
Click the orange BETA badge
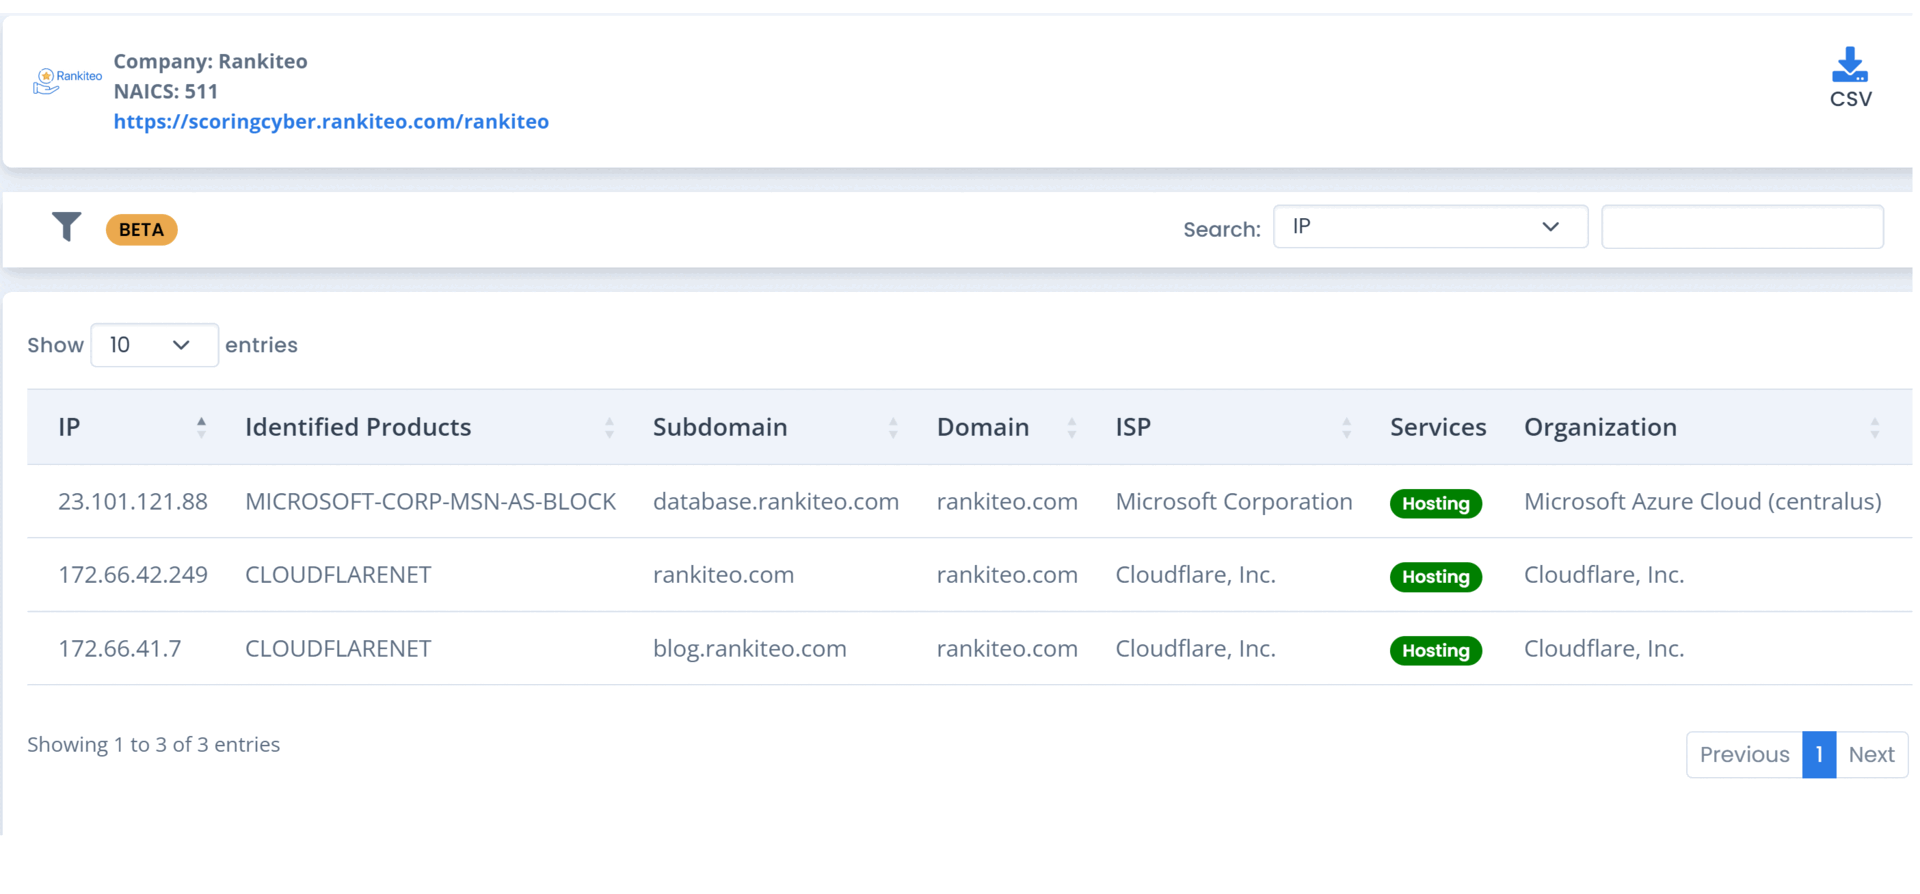[x=141, y=230]
